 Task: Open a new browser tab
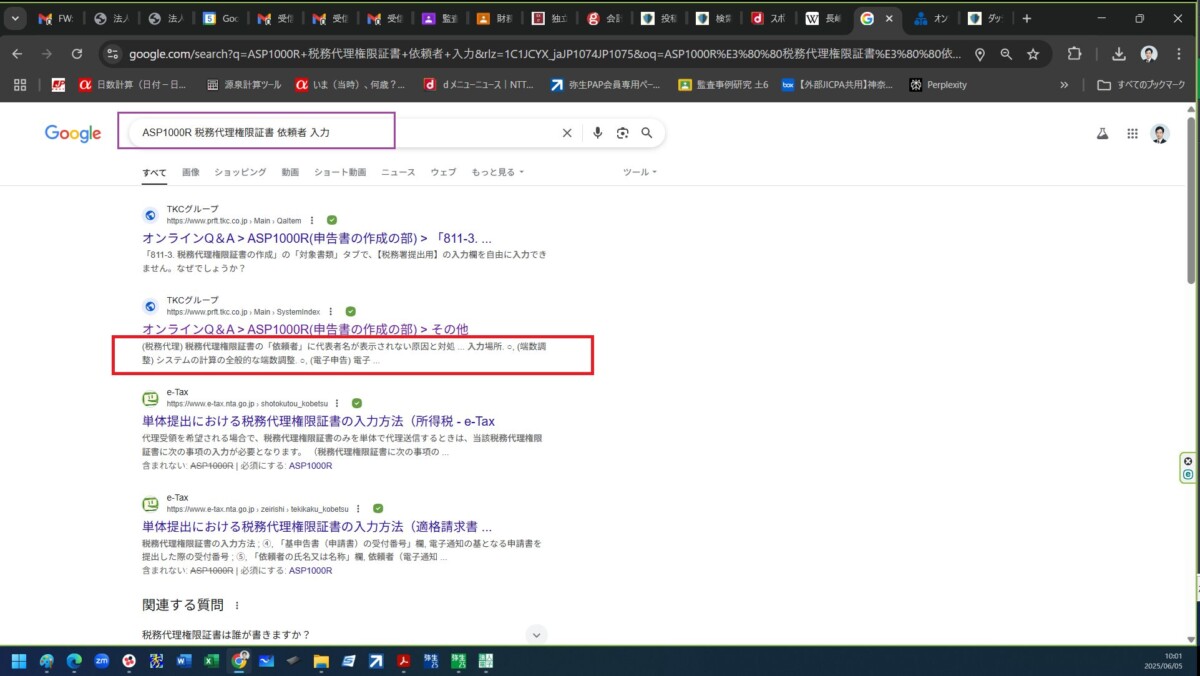point(1027,18)
